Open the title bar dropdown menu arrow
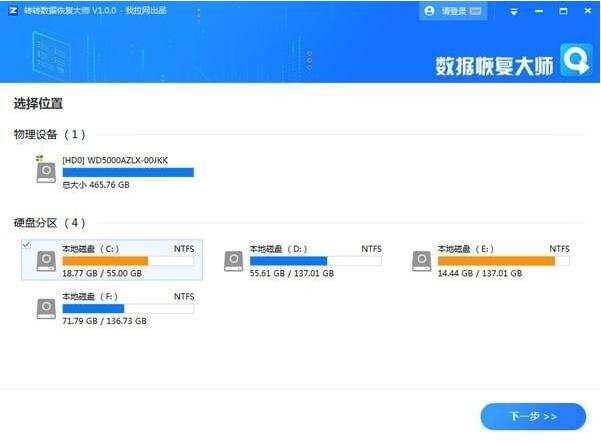The image size is (601, 444). [x=514, y=12]
